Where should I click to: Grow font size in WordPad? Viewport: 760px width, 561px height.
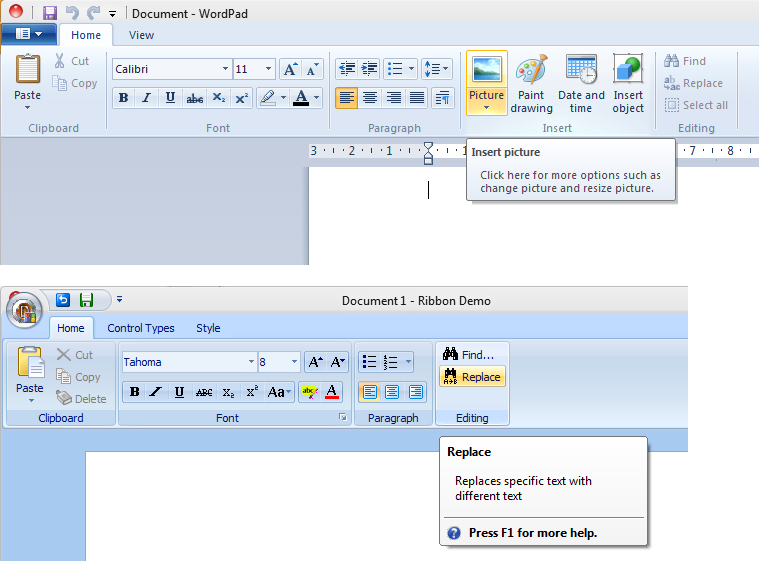290,69
